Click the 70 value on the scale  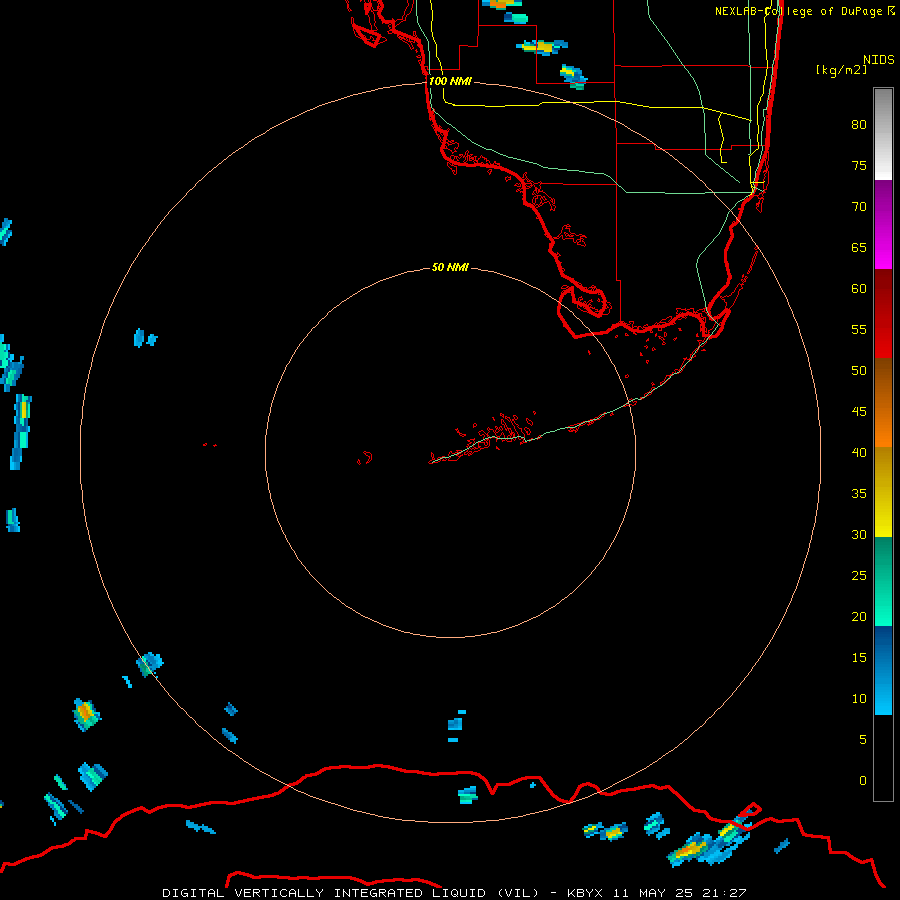point(859,207)
